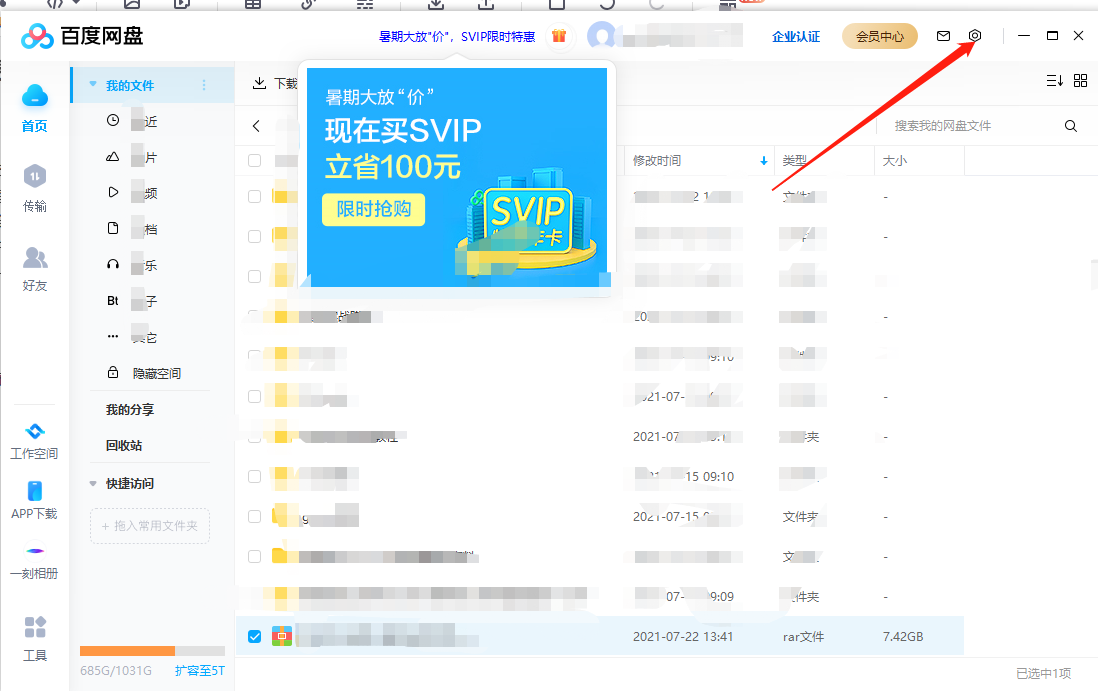
Task: Open the mail messages icon
Action: pos(943,36)
